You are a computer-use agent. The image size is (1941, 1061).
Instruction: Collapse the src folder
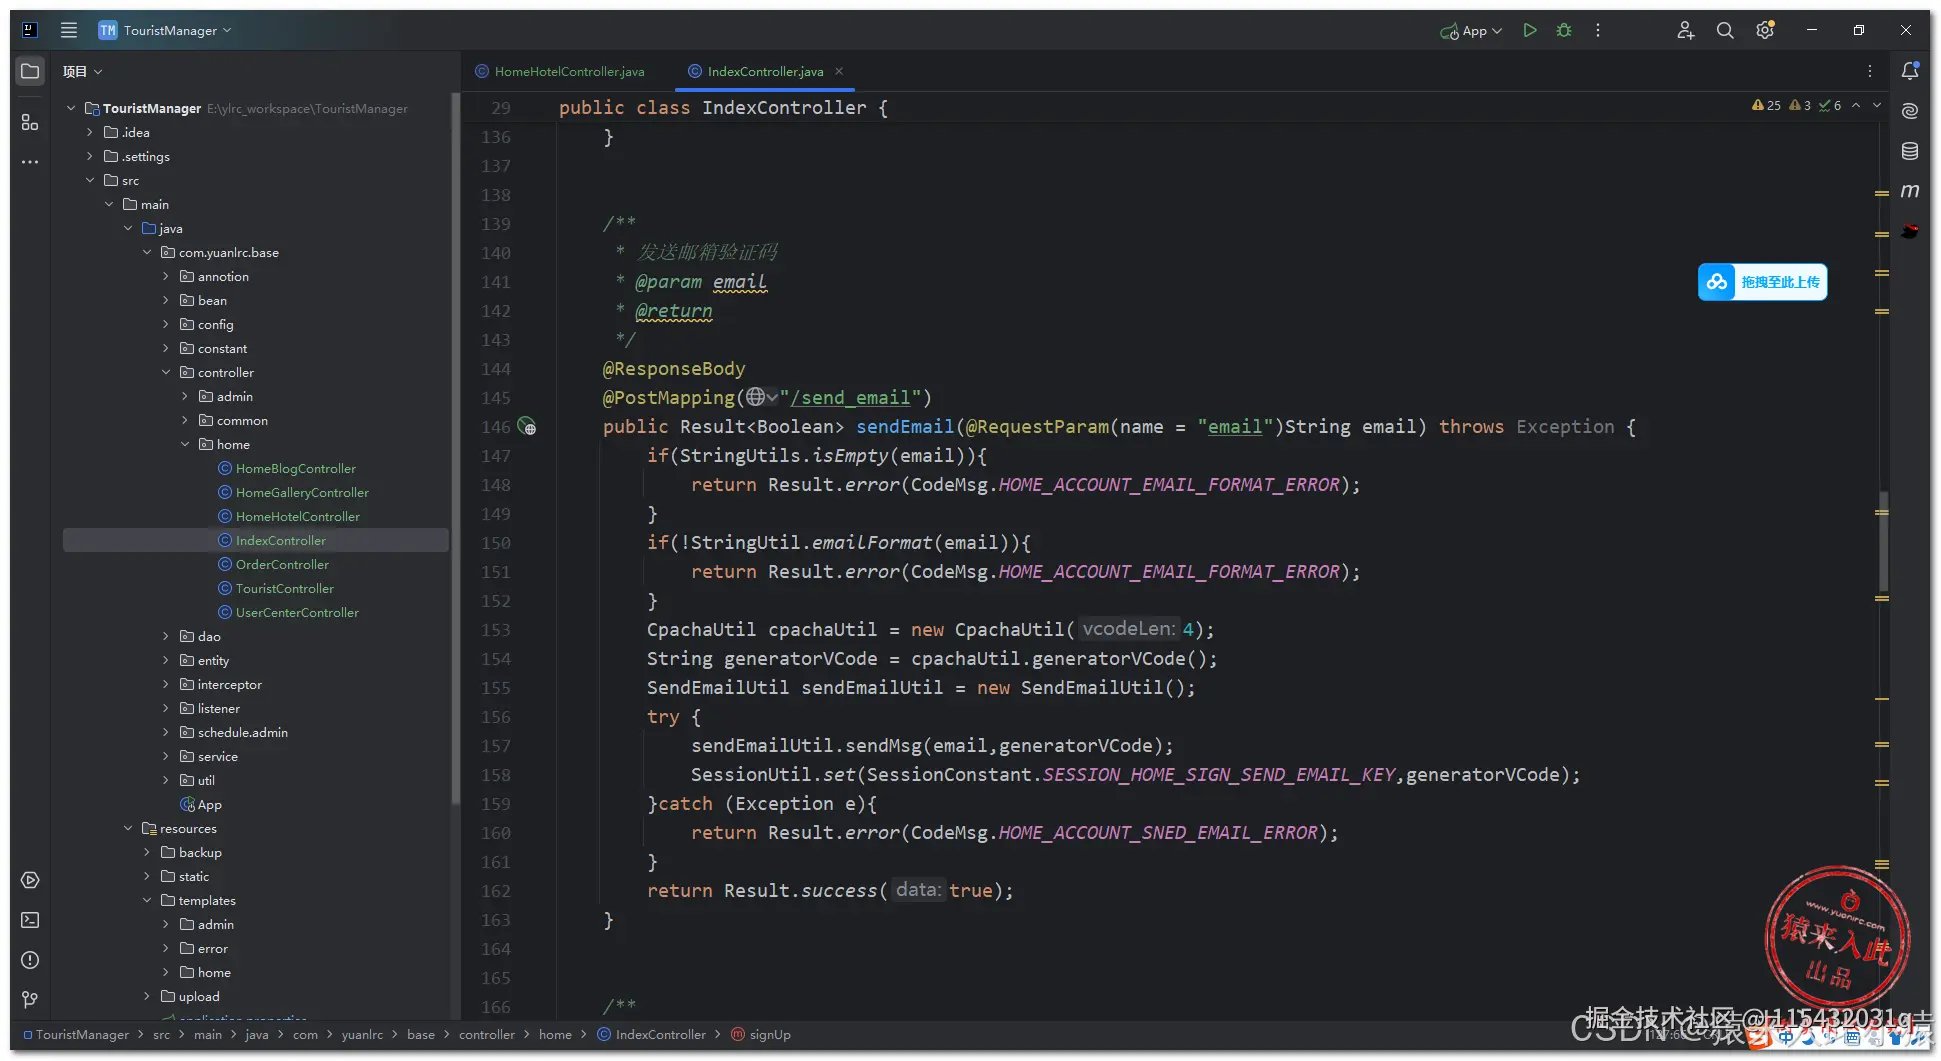[90, 180]
